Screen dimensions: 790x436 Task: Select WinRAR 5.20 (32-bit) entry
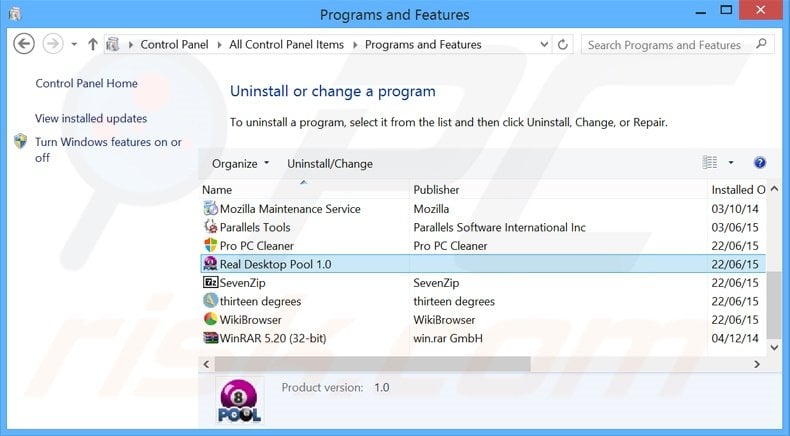click(273, 338)
